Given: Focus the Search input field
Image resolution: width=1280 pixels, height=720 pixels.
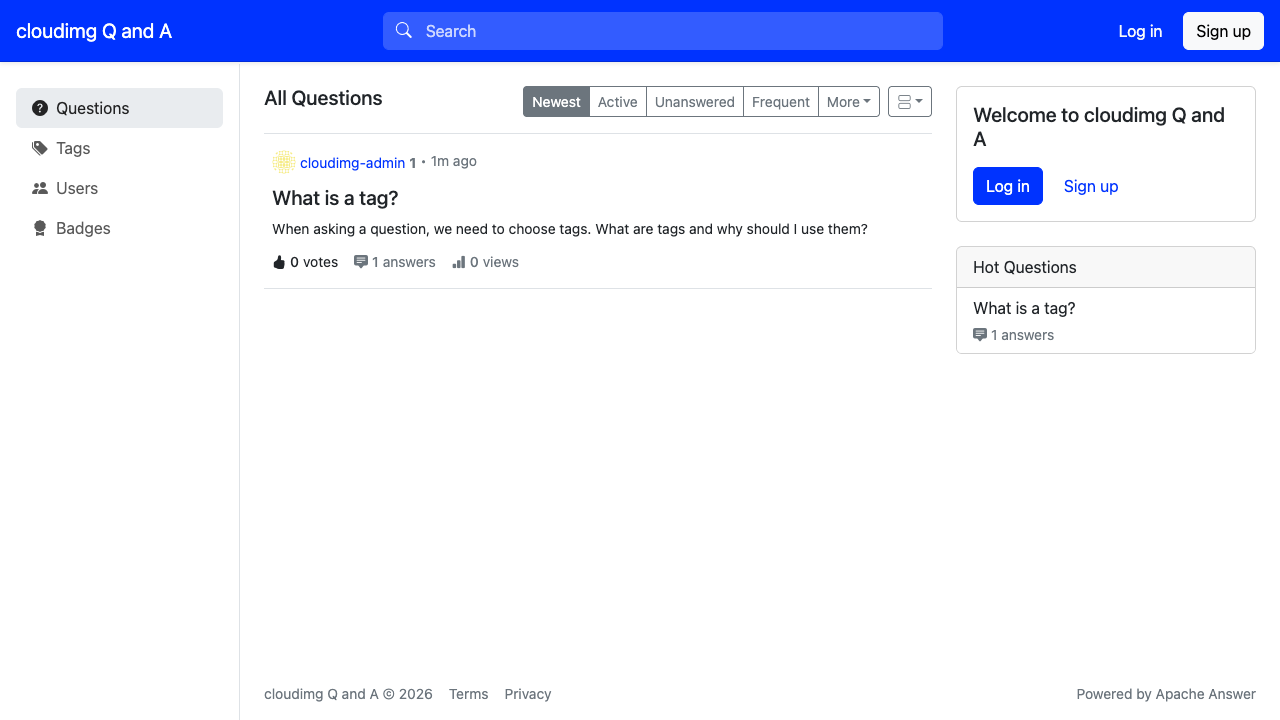Looking at the screenshot, I should coord(663,31).
